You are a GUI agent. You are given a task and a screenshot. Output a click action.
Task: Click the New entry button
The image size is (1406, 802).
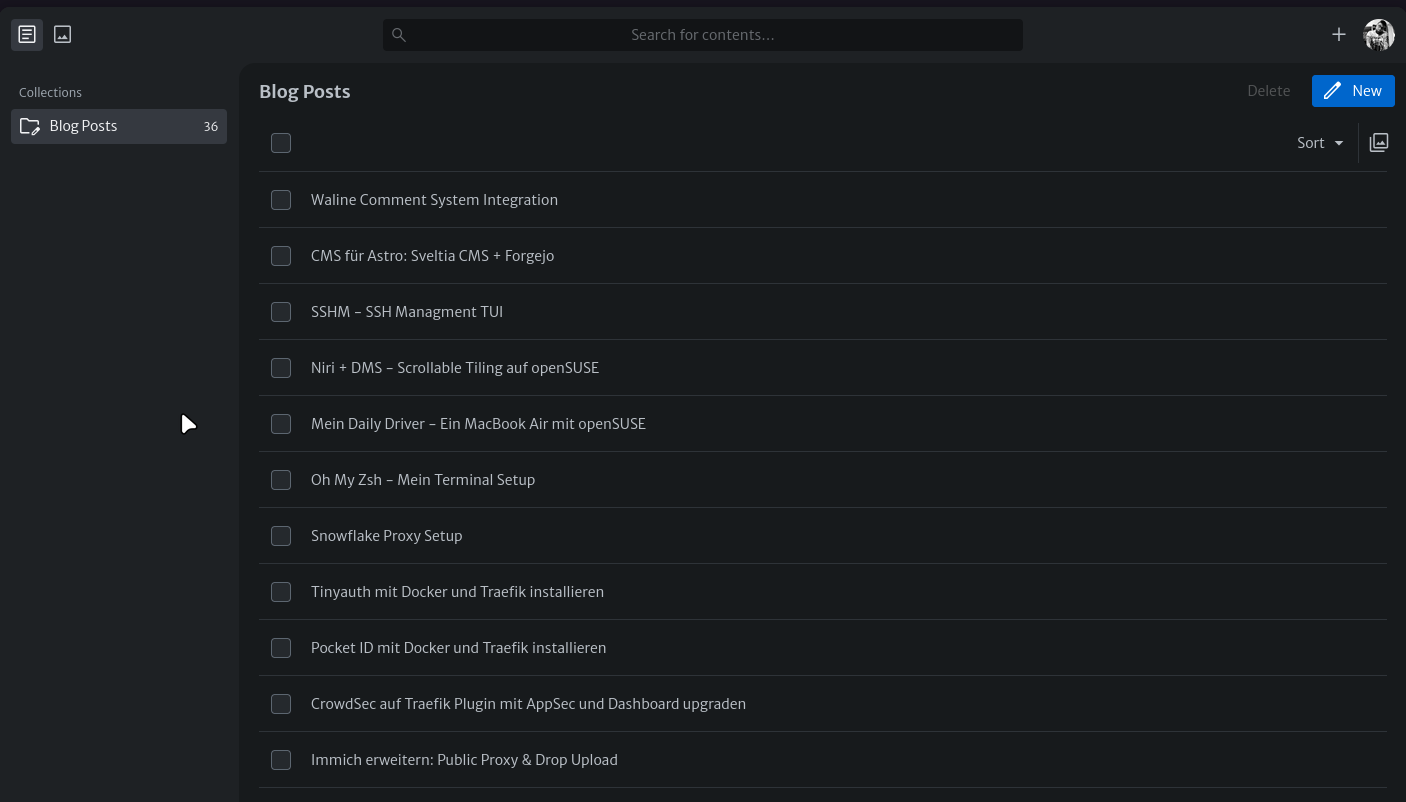tap(1353, 90)
